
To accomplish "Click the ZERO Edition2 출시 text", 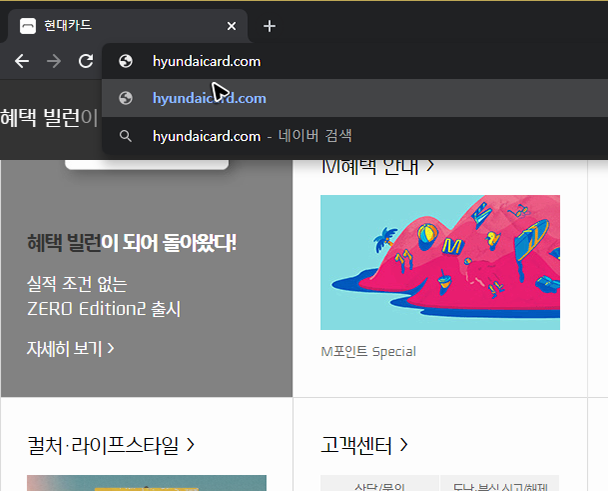I will point(104,309).
